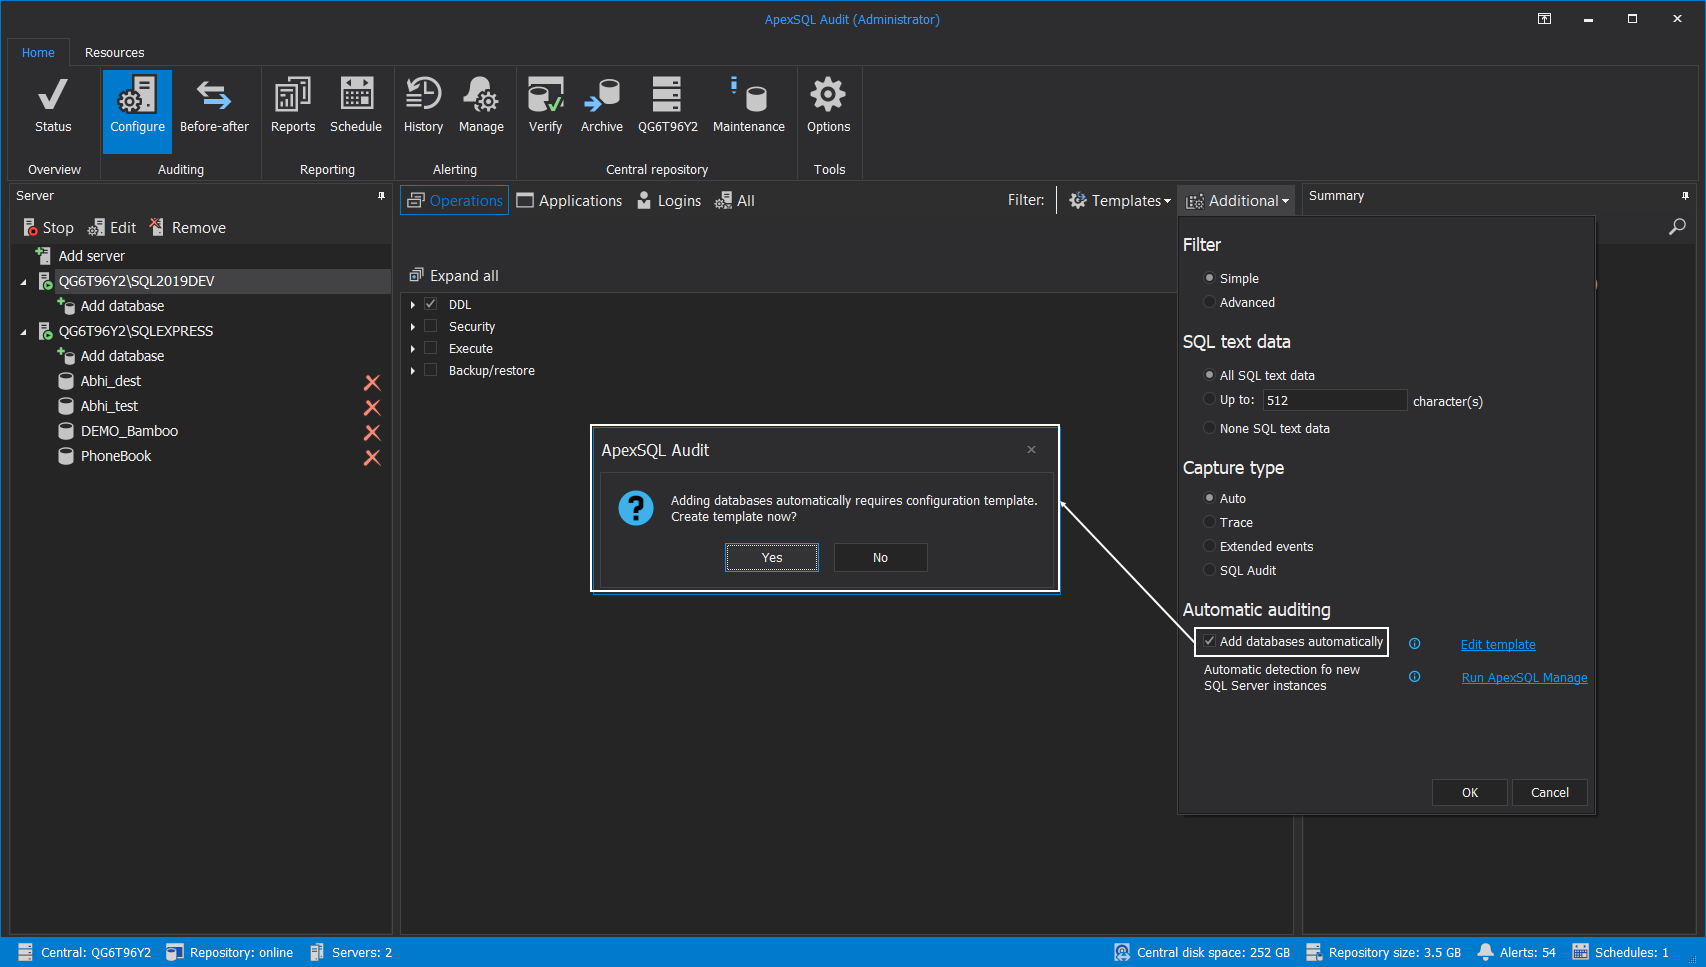Screen dimensions: 1706x967
Task: Pin the Summary panel
Action: pyautogui.click(x=1685, y=196)
